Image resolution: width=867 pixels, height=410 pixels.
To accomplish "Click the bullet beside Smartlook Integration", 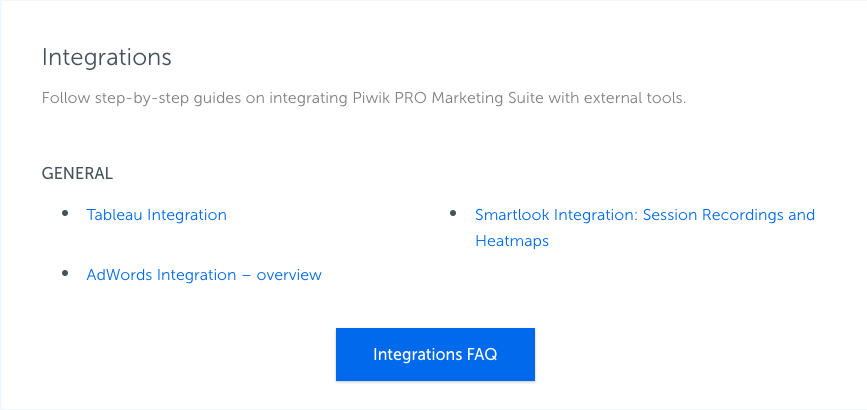I will [x=453, y=213].
